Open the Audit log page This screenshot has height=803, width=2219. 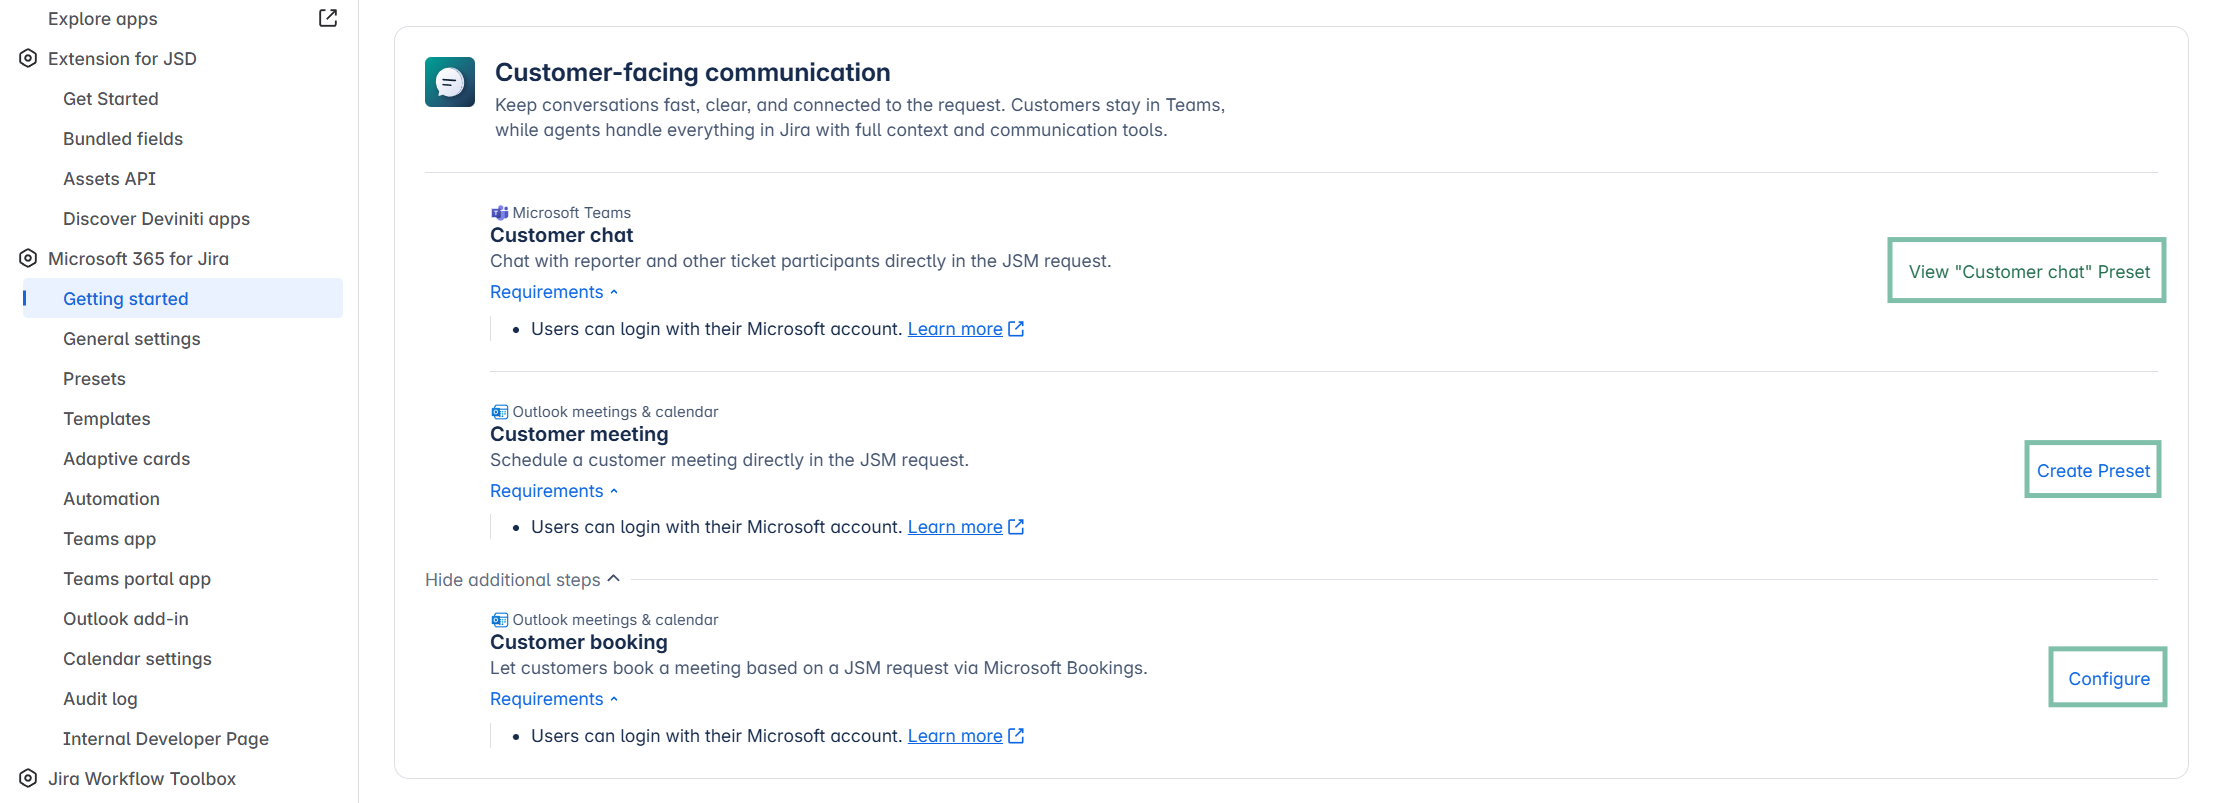[x=100, y=699]
